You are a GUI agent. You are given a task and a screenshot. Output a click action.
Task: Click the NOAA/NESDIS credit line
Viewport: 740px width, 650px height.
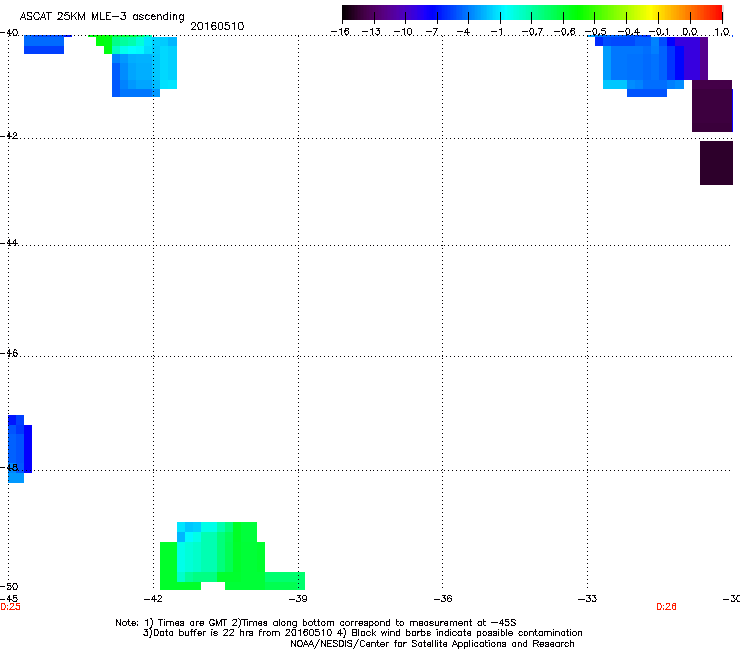point(432,644)
